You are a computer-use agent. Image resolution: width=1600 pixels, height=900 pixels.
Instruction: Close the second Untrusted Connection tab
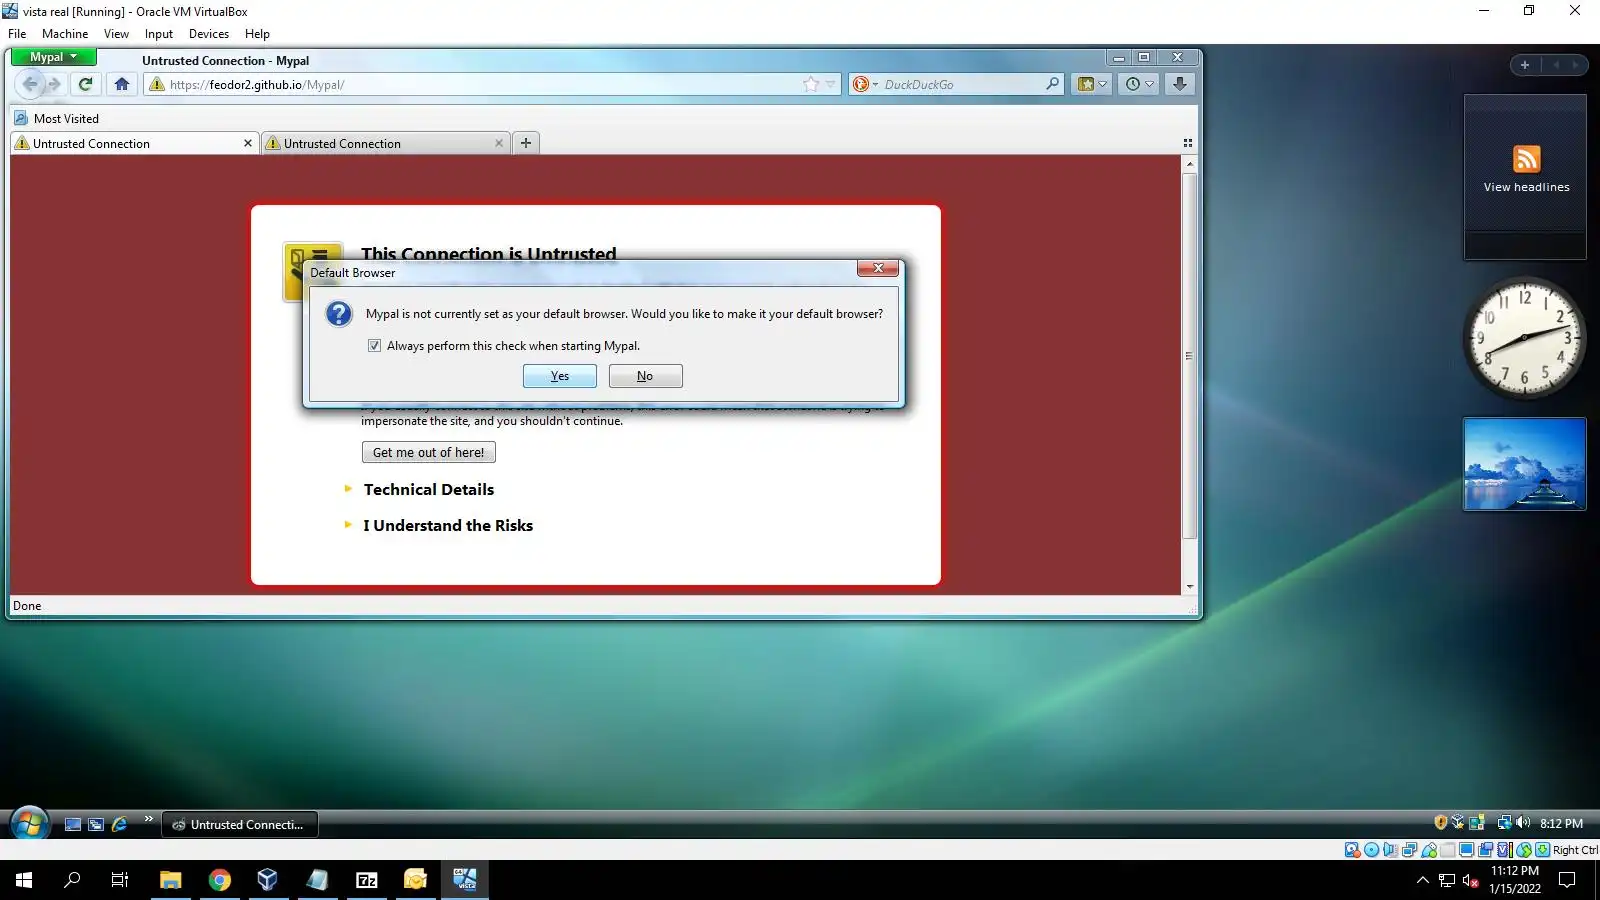[x=498, y=143]
